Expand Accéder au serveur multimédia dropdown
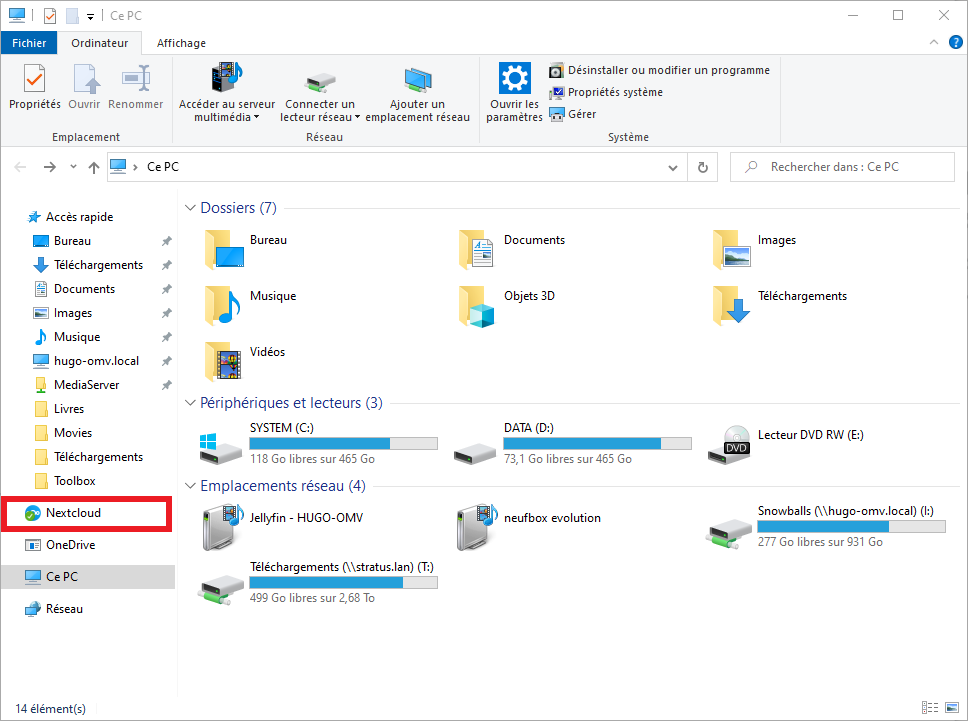The width and height of the screenshot is (968, 721). (257, 117)
